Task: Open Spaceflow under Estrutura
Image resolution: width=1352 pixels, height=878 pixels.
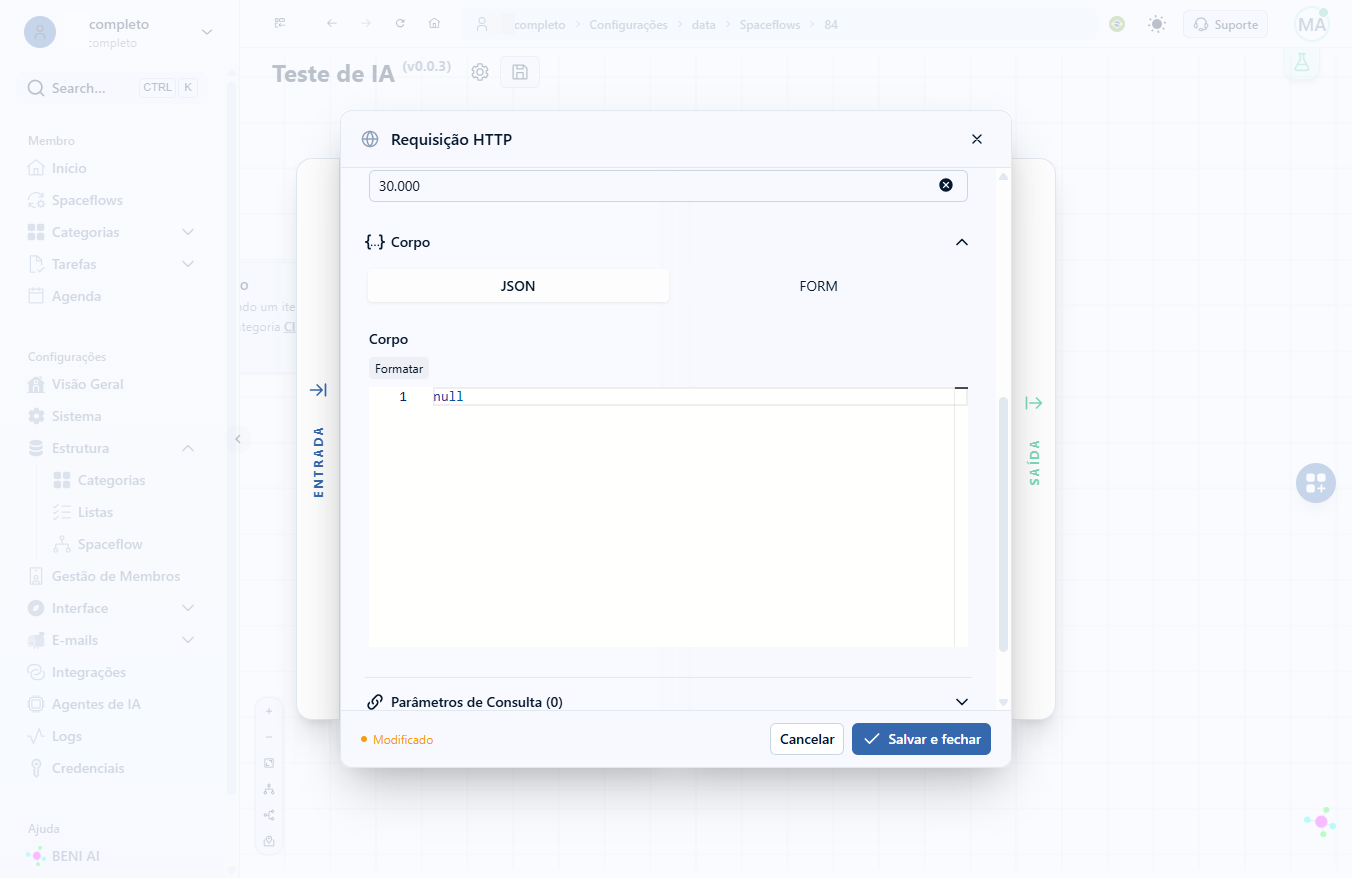Action: [x=110, y=544]
